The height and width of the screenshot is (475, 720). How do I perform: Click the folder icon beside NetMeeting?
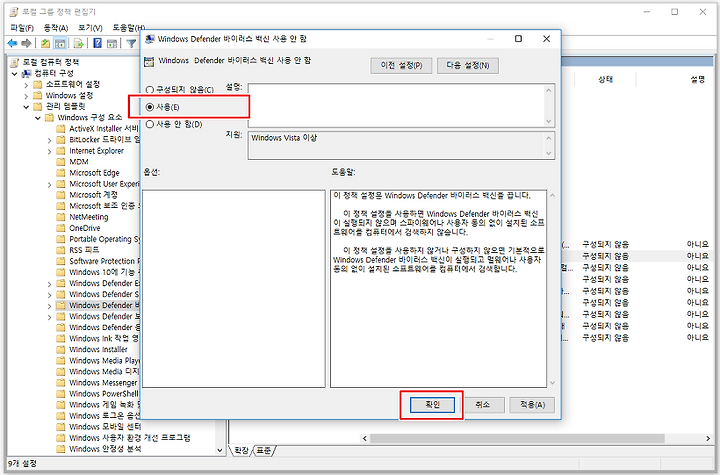[61, 217]
